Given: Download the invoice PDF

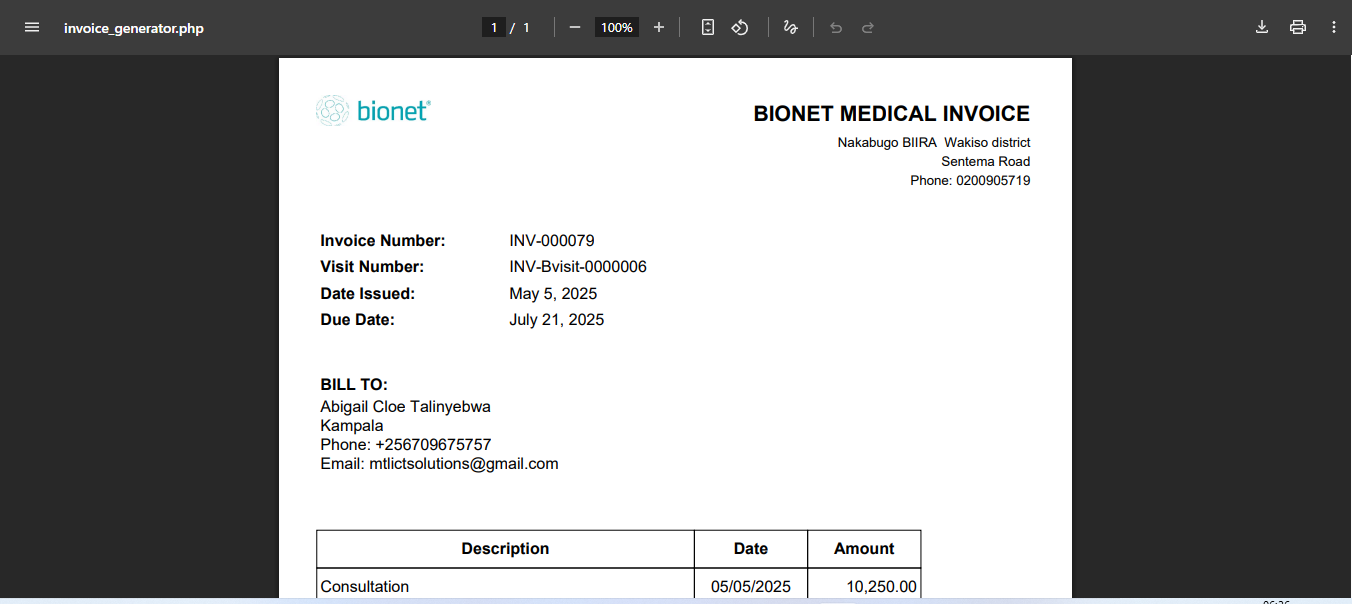Looking at the screenshot, I should (x=1262, y=27).
